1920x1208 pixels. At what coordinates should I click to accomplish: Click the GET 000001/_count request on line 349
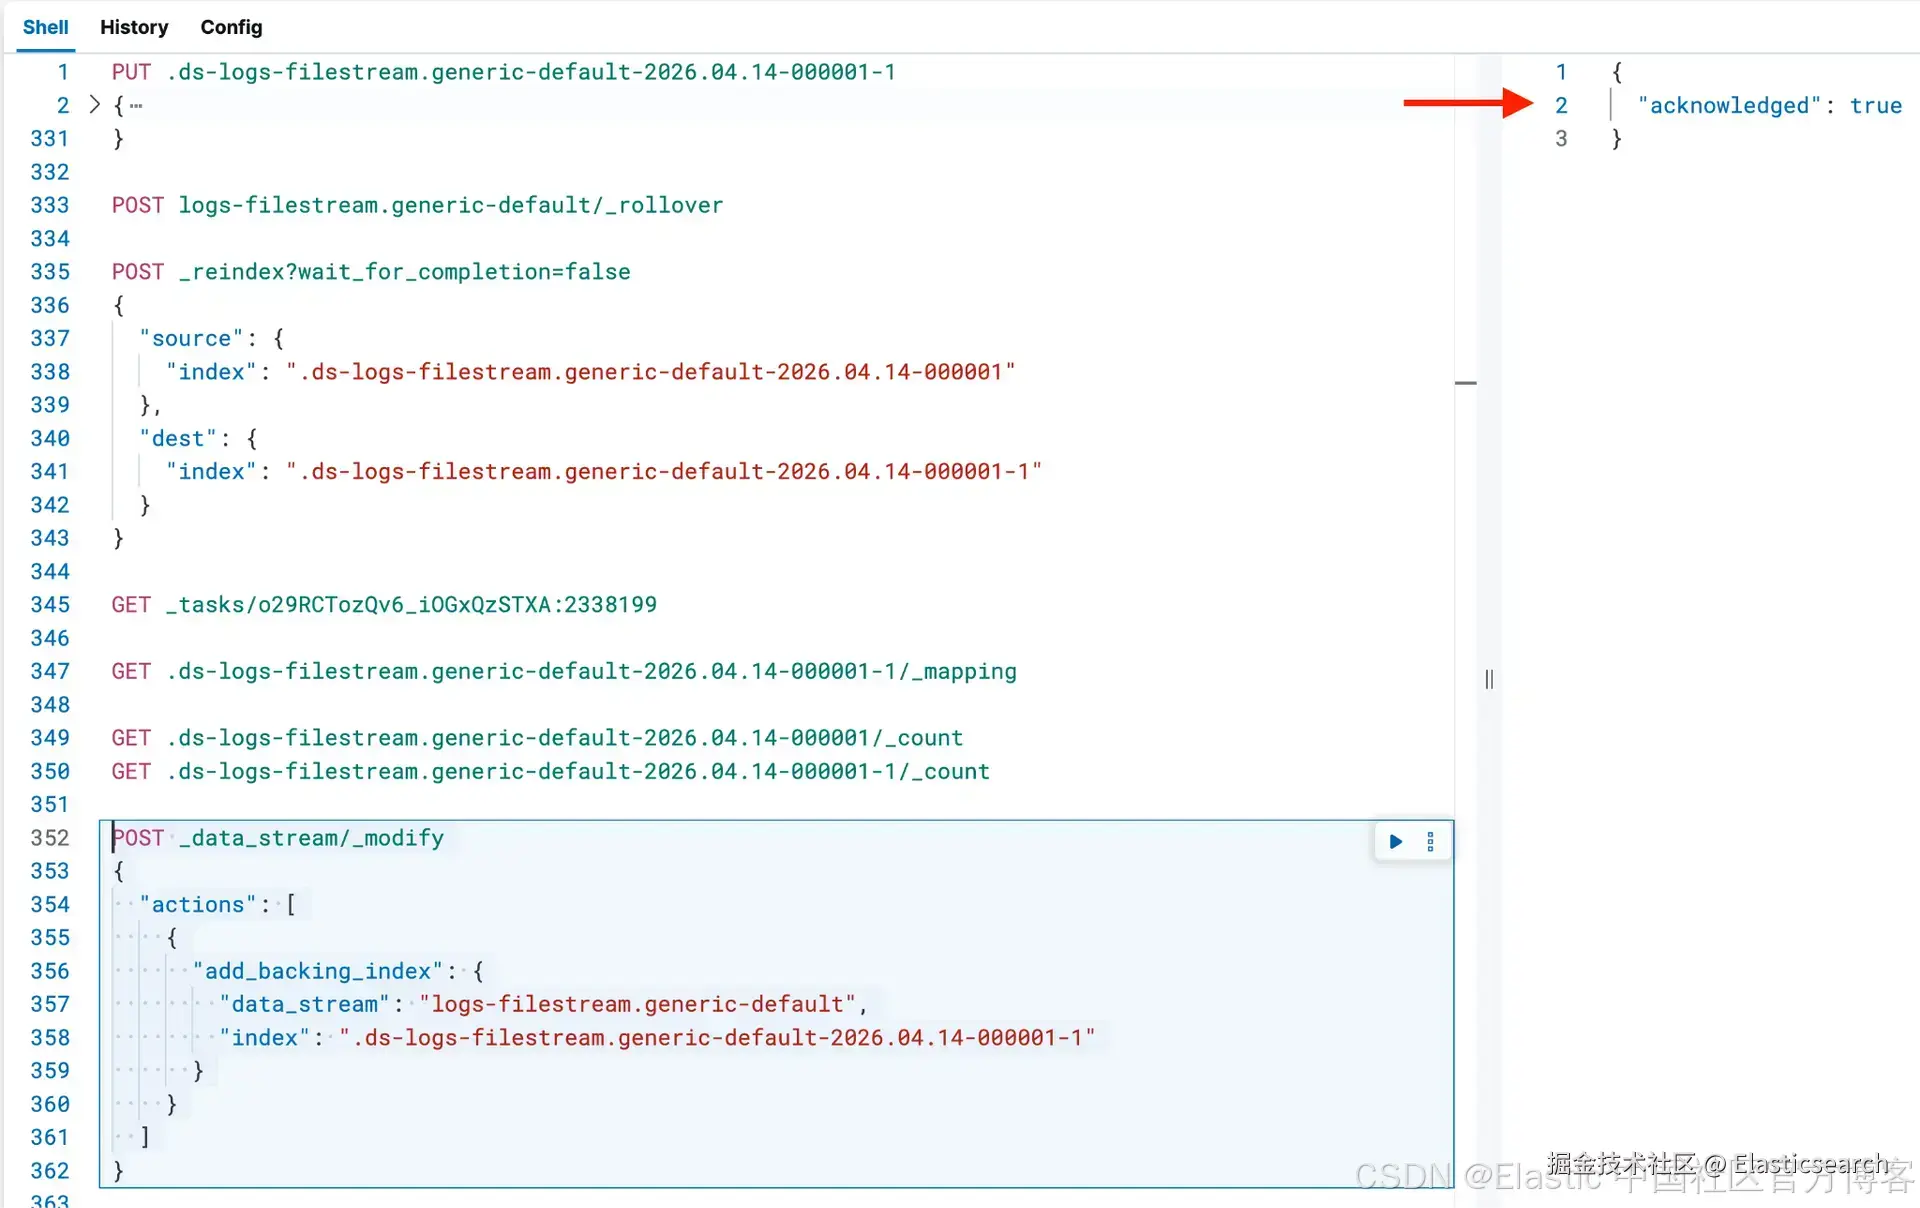[x=537, y=738]
